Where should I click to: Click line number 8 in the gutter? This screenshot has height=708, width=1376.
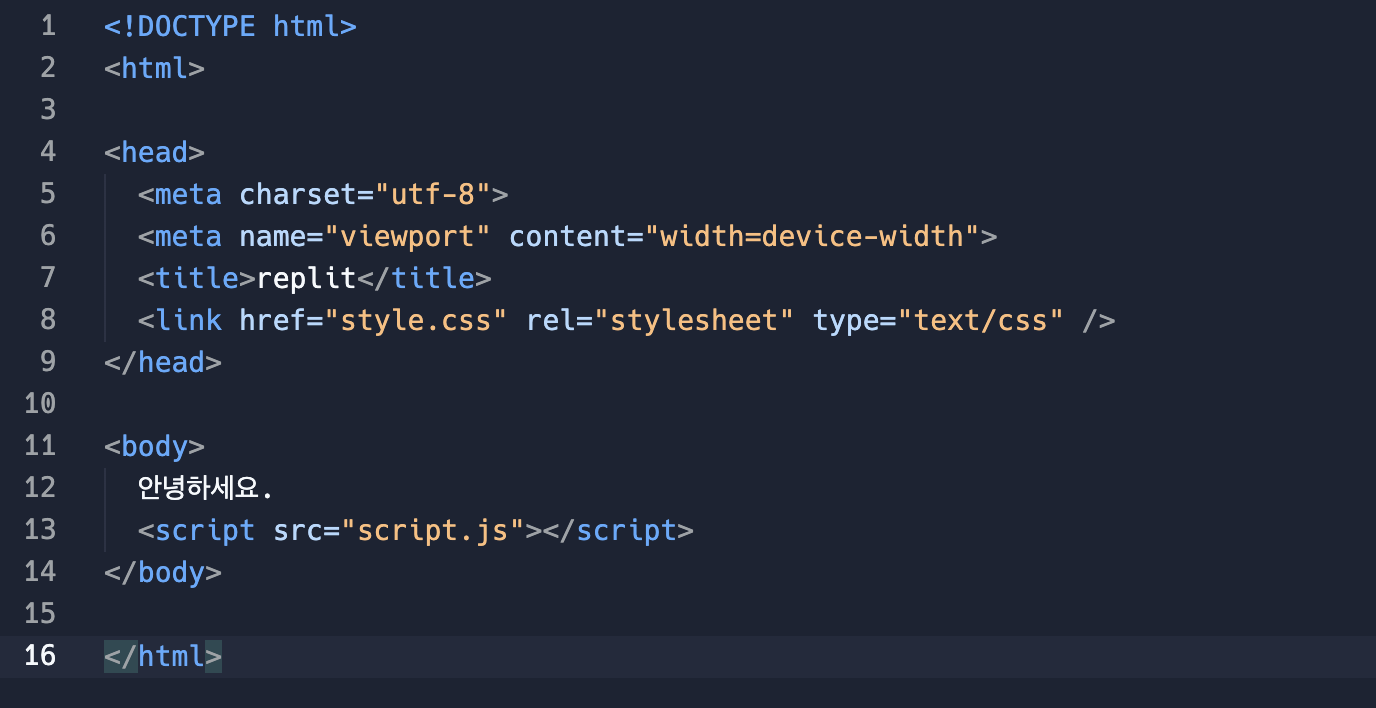click(48, 320)
